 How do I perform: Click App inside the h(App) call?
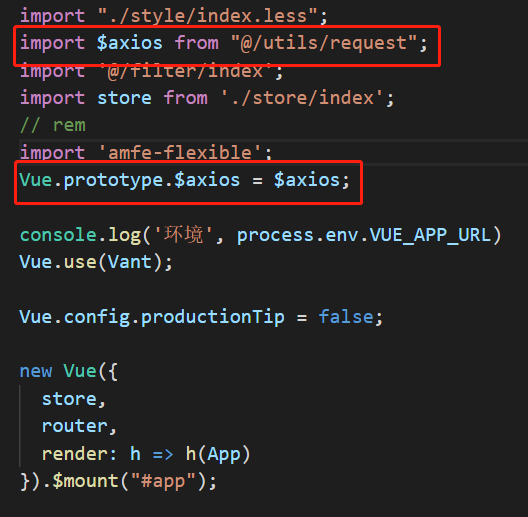tap(224, 454)
